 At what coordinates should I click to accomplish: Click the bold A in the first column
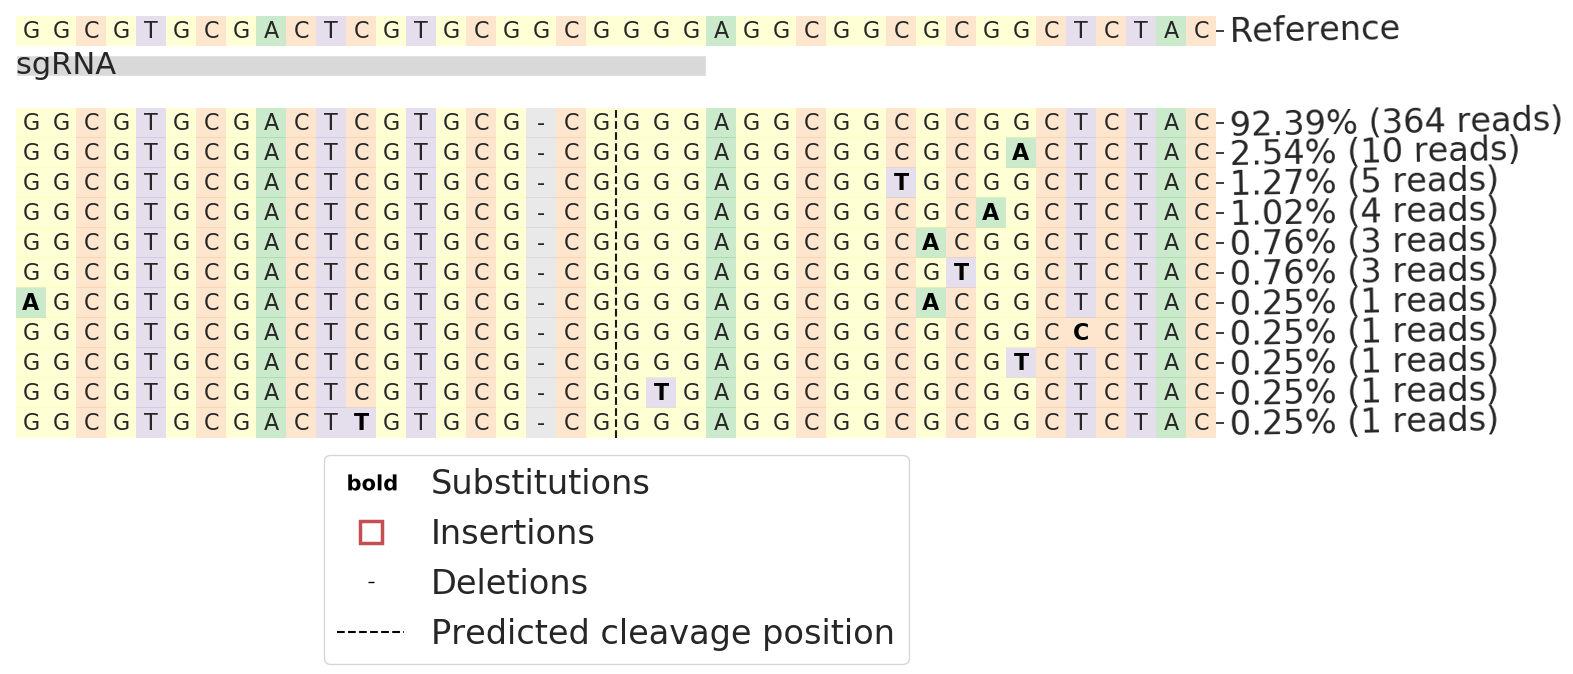click(x=31, y=303)
